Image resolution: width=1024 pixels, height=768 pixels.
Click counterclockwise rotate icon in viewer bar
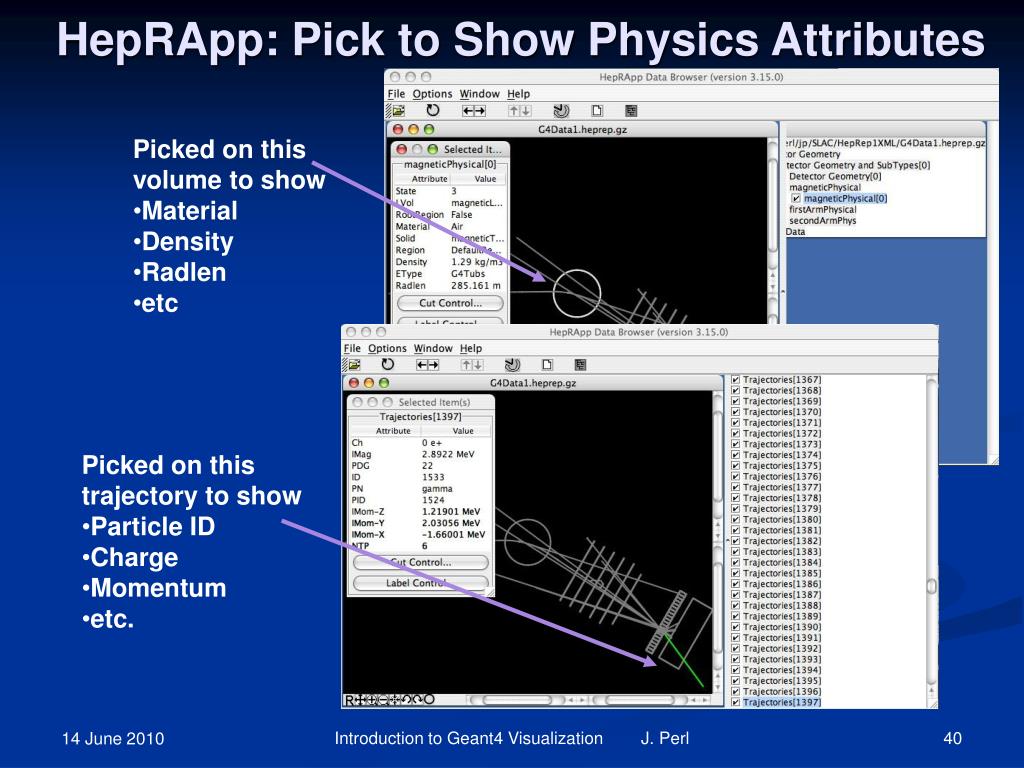[x=406, y=700]
